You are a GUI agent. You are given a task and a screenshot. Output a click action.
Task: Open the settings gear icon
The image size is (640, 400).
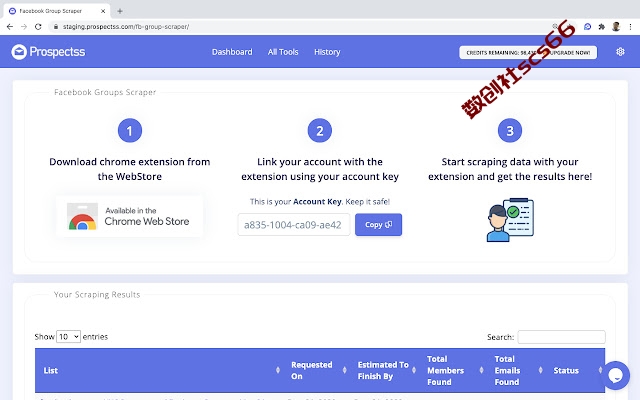pos(620,52)
